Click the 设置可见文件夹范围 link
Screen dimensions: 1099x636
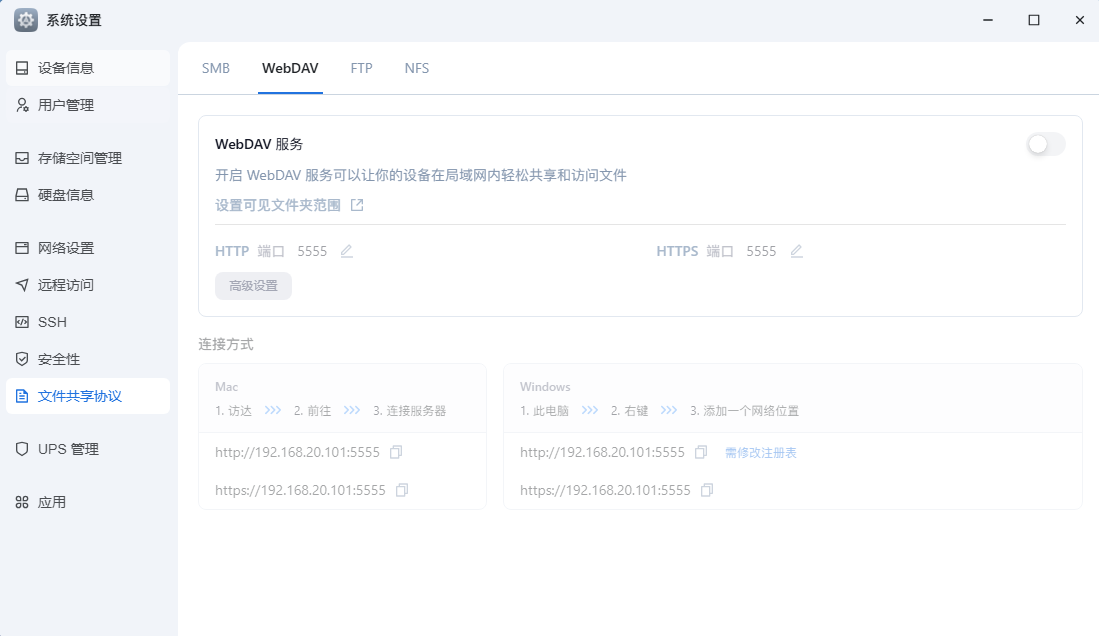278,205
